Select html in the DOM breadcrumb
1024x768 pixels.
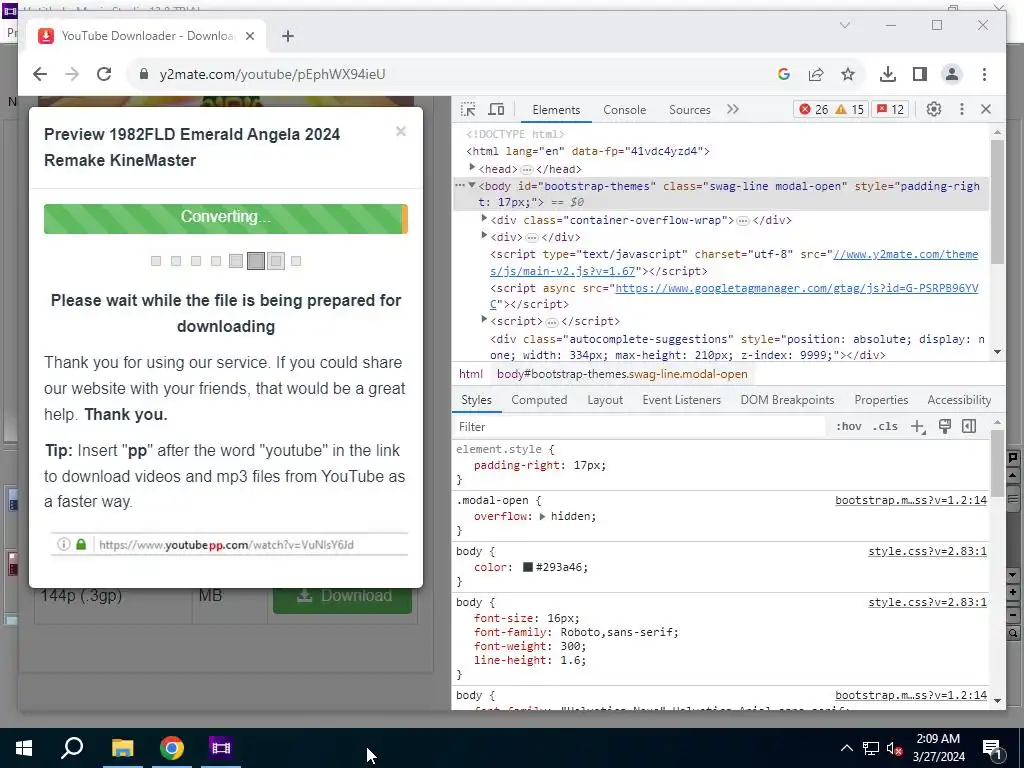[471, 374]
